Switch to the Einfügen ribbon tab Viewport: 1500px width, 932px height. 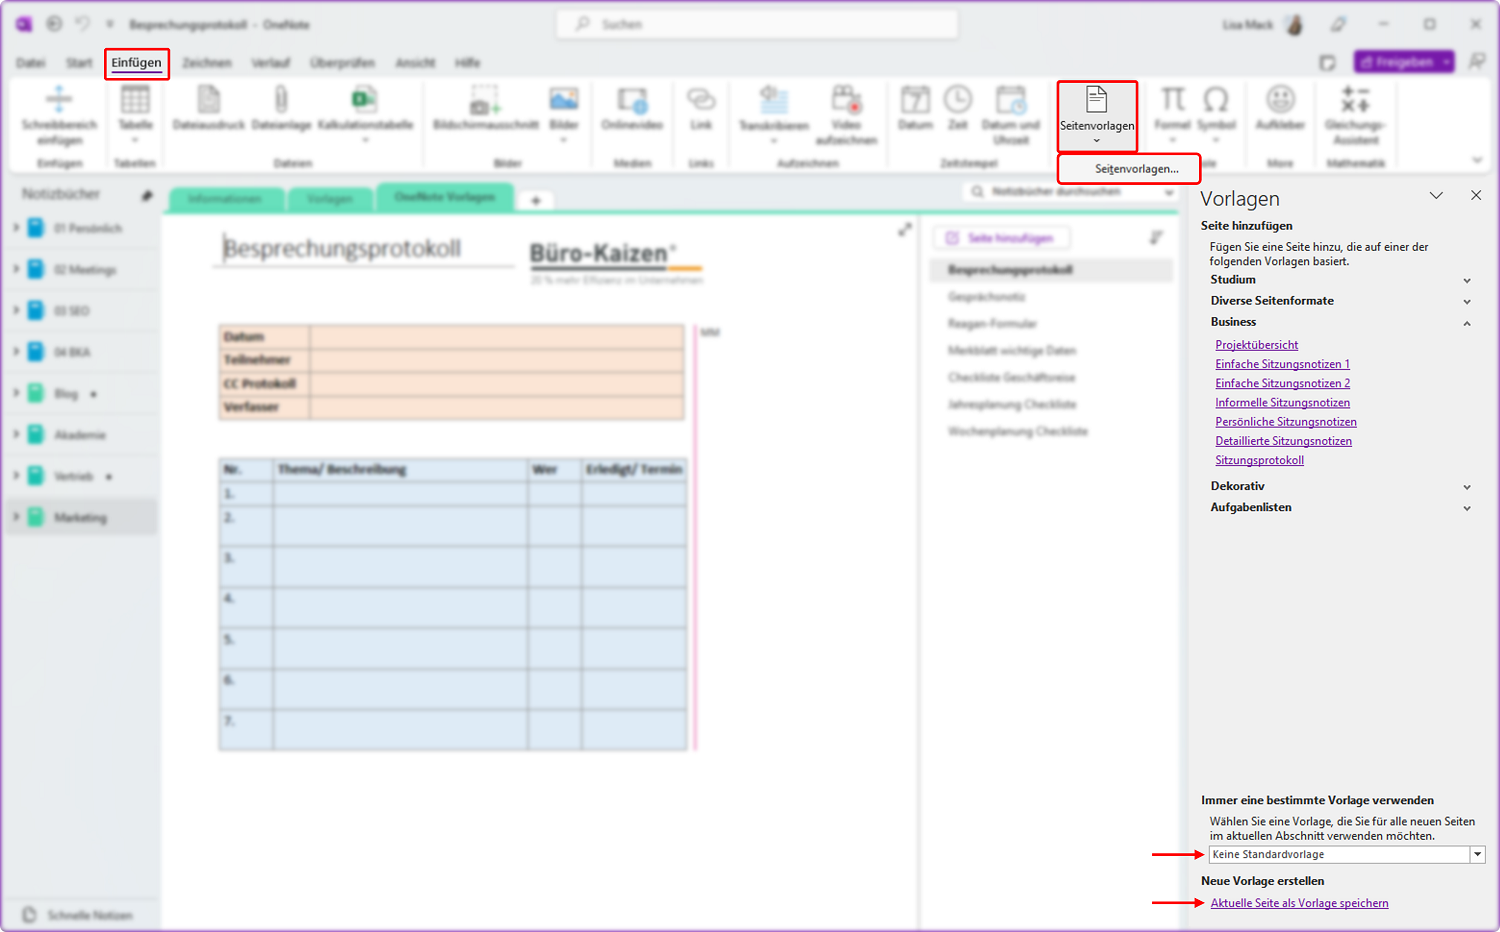click(x=137, y=63)
